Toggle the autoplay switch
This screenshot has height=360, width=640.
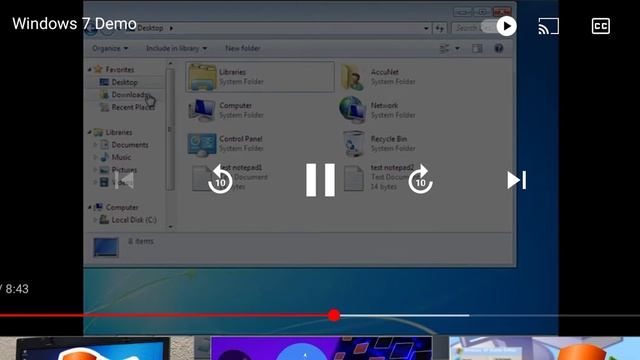pyautogui.click(x=498, y=26)
